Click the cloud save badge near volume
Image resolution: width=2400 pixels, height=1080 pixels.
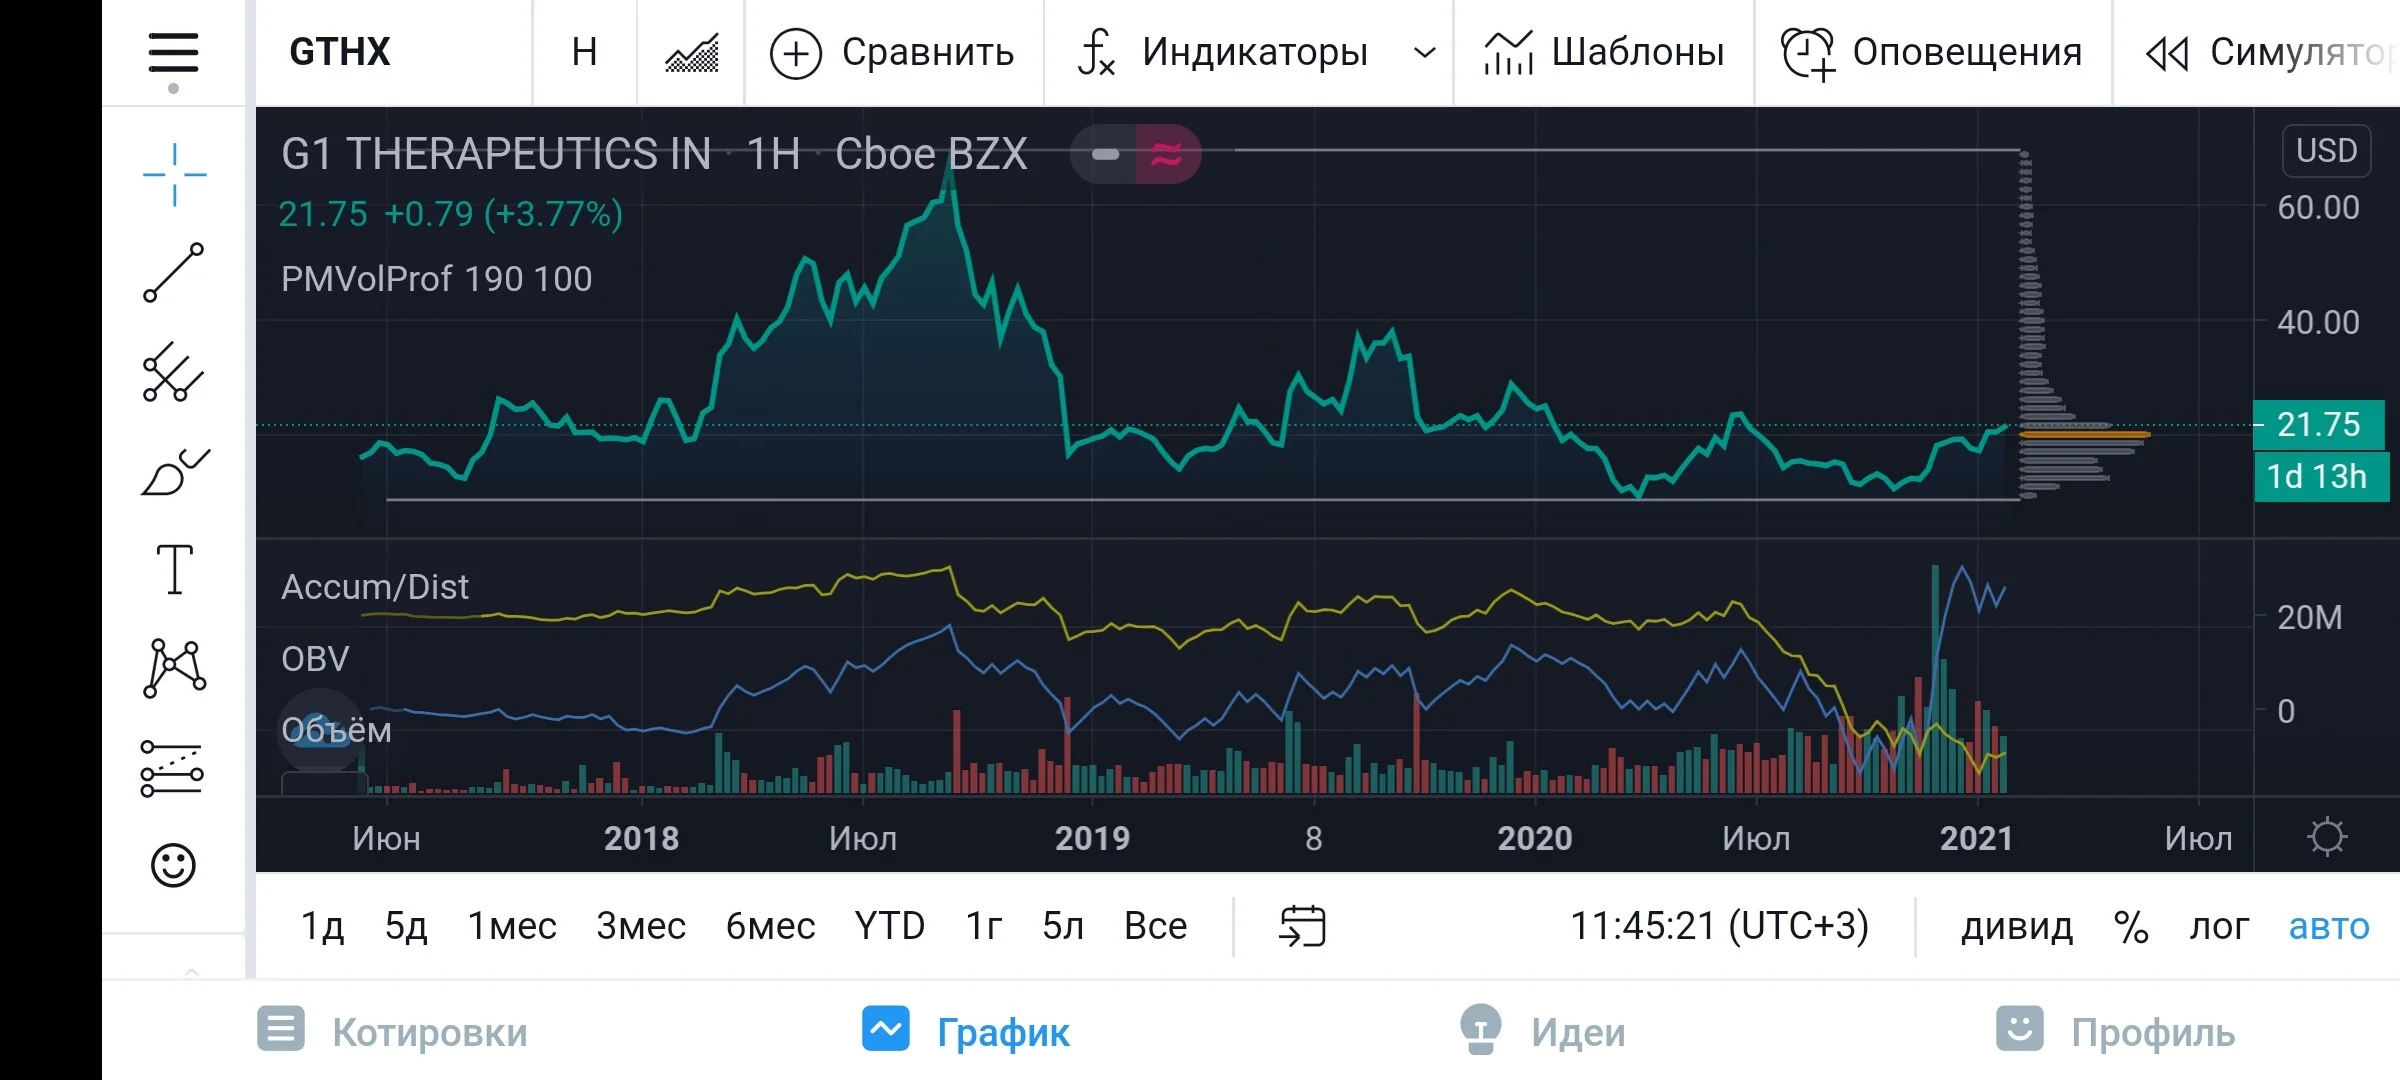[319, 730]
